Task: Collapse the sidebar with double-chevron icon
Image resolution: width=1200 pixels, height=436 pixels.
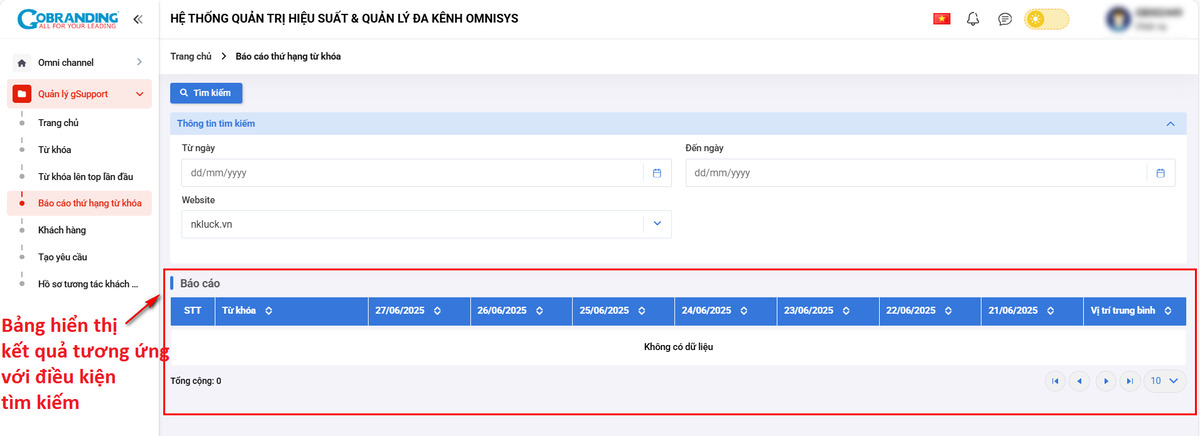Action: click(137, 19)
